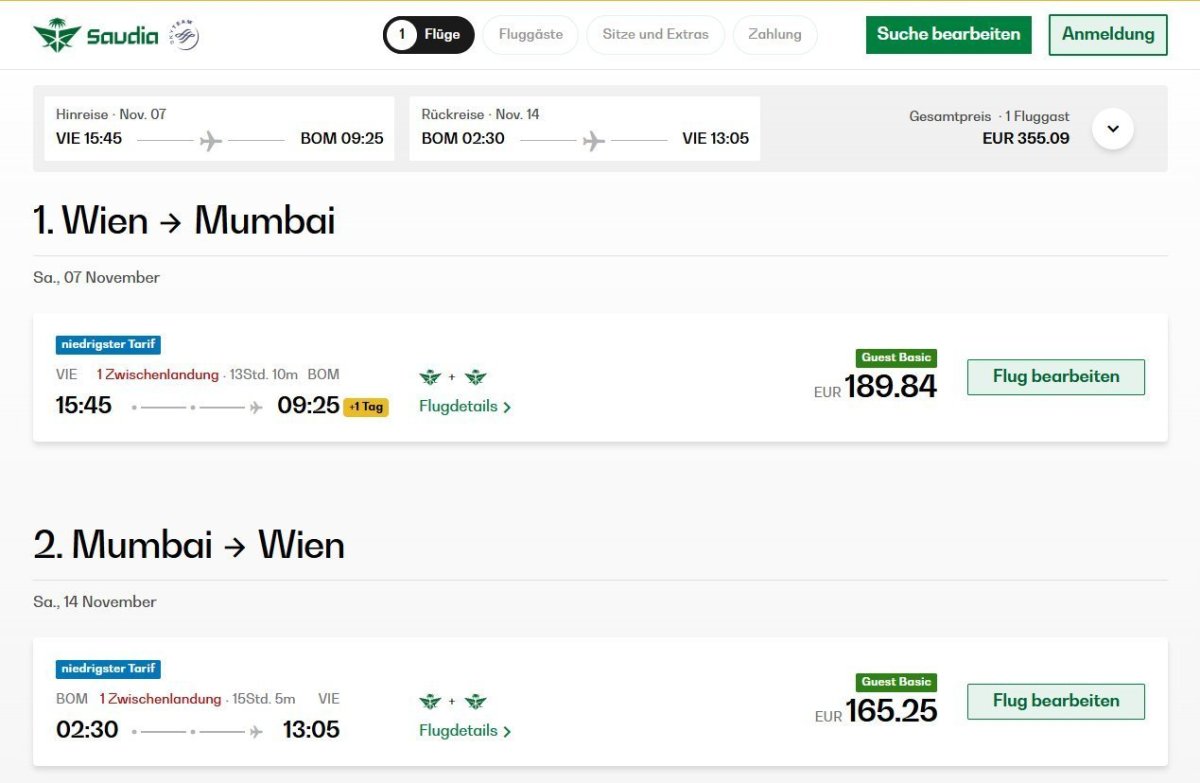Click the Suche bearbeiten button
This screenshot has height=783, width=1200.
tap(948, 34)
